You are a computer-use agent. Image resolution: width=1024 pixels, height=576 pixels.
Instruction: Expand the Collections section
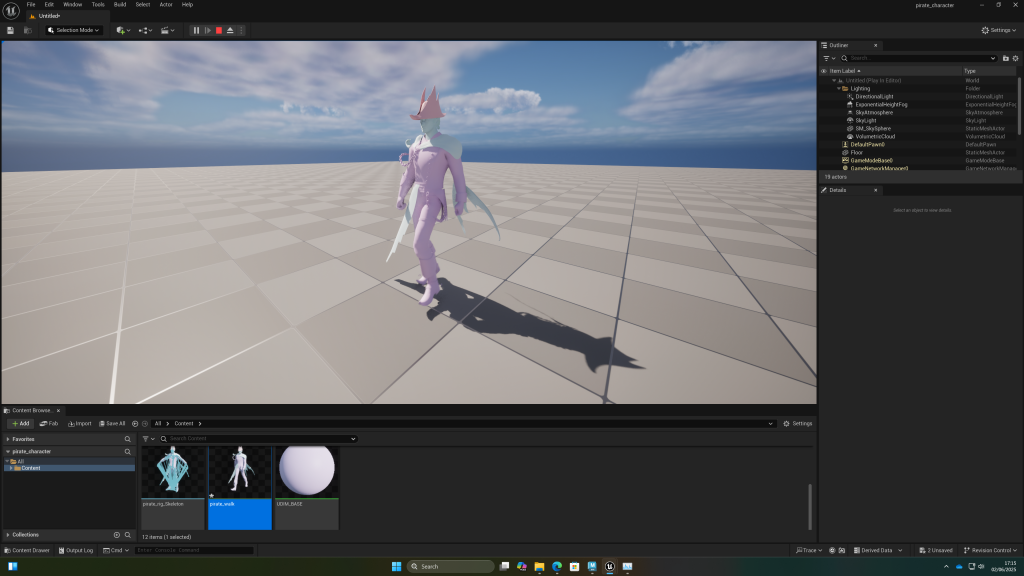pos(9,535)
